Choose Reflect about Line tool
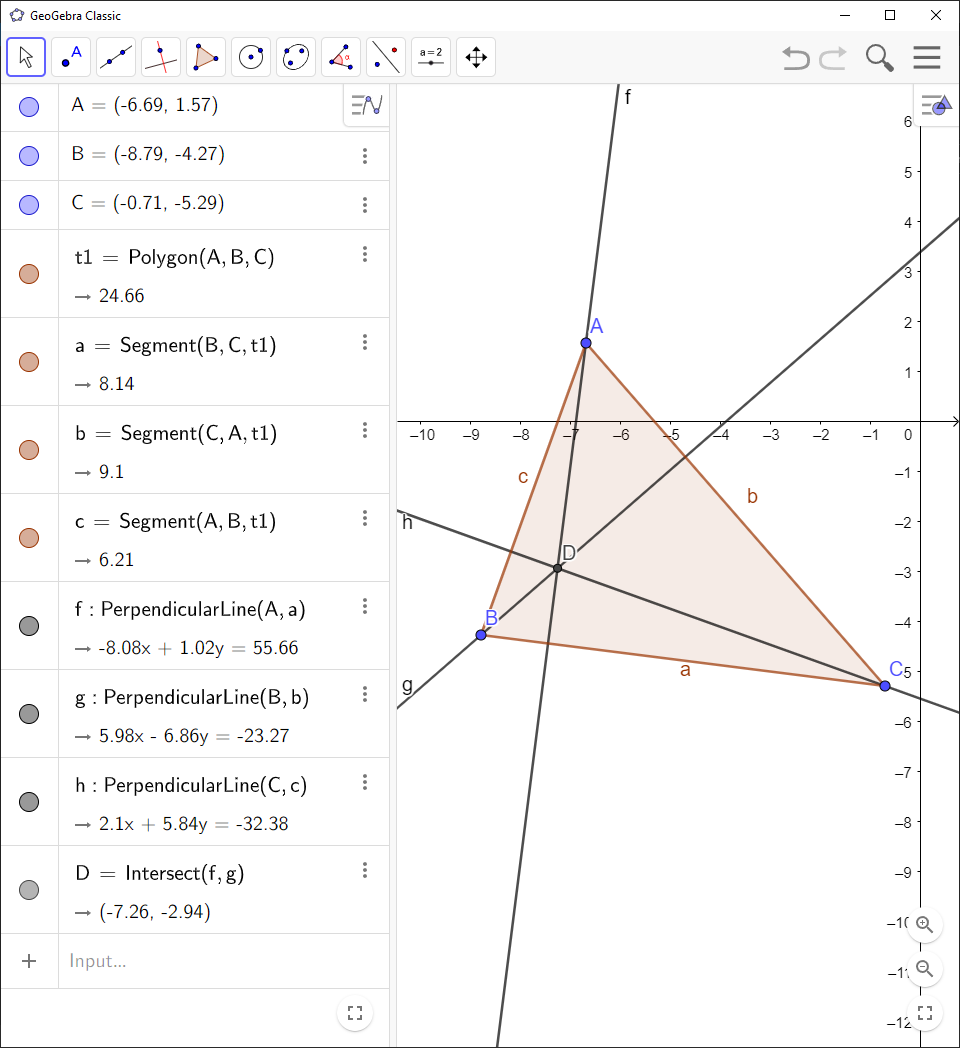960x1048 pixels. [386, 57]
